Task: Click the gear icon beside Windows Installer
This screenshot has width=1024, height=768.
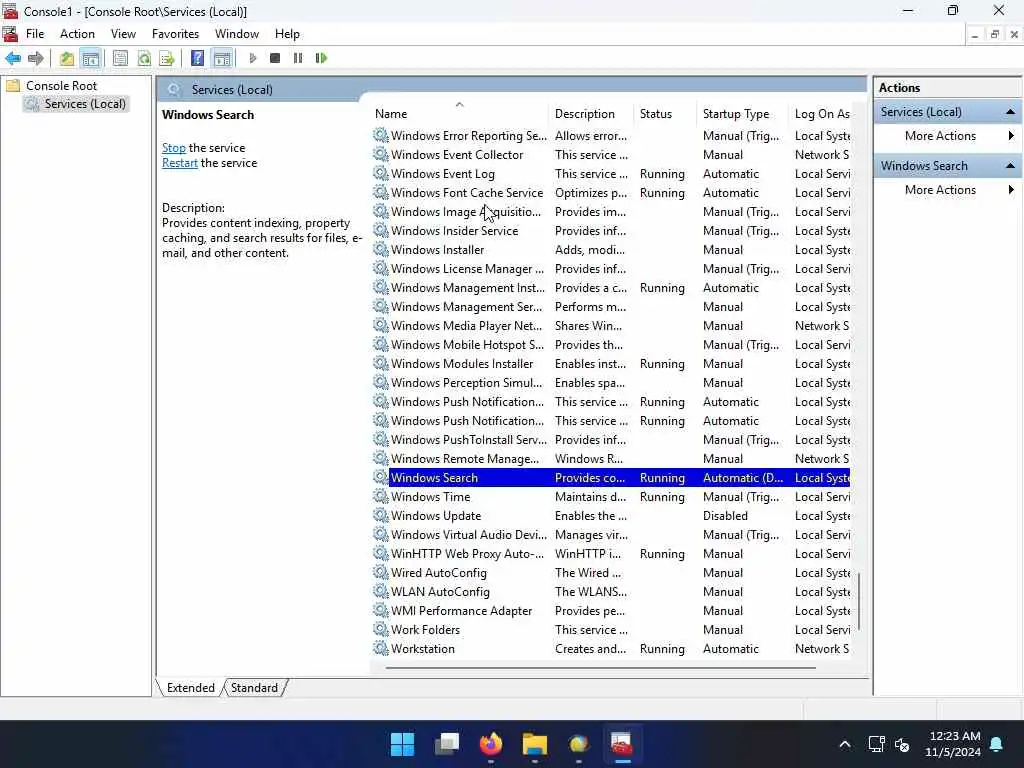Action: [x=381, y=249]
